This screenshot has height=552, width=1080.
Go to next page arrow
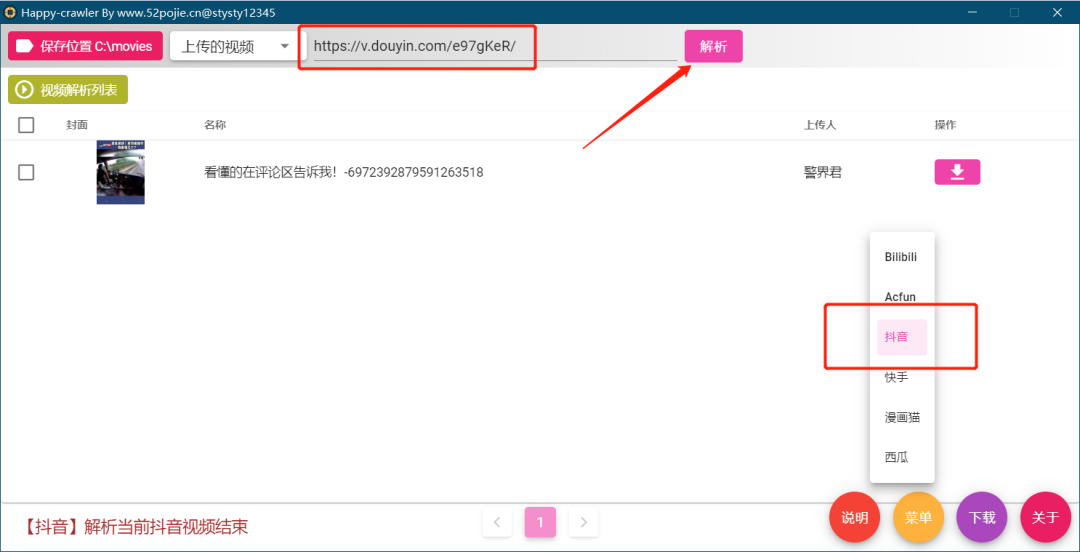[583, 522]
